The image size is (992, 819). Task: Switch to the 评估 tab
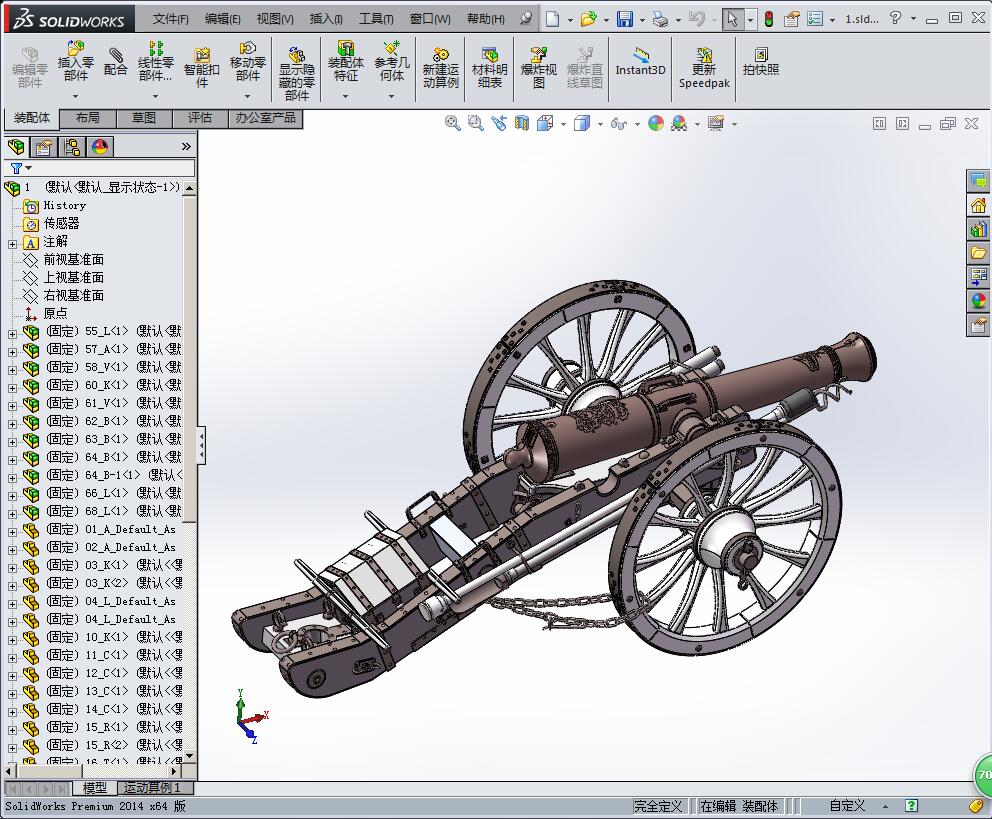(200, 118)
